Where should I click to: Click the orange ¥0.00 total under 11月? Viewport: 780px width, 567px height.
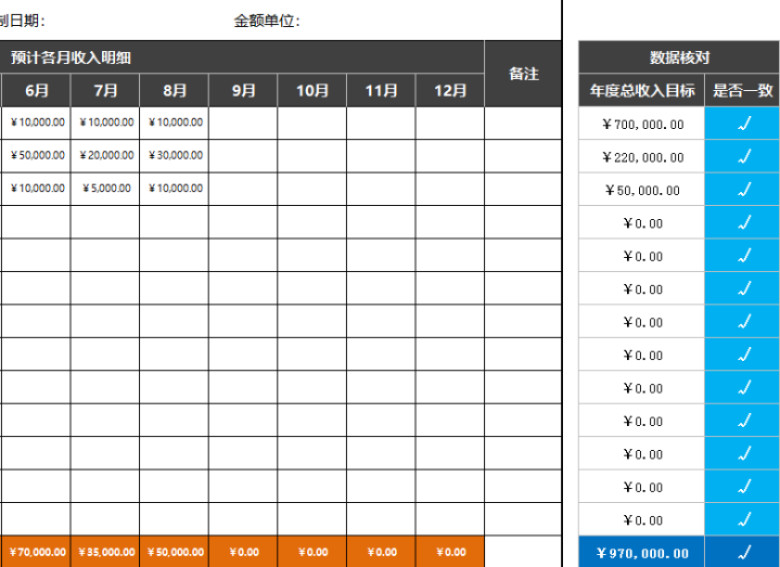(x=381, y=552)
